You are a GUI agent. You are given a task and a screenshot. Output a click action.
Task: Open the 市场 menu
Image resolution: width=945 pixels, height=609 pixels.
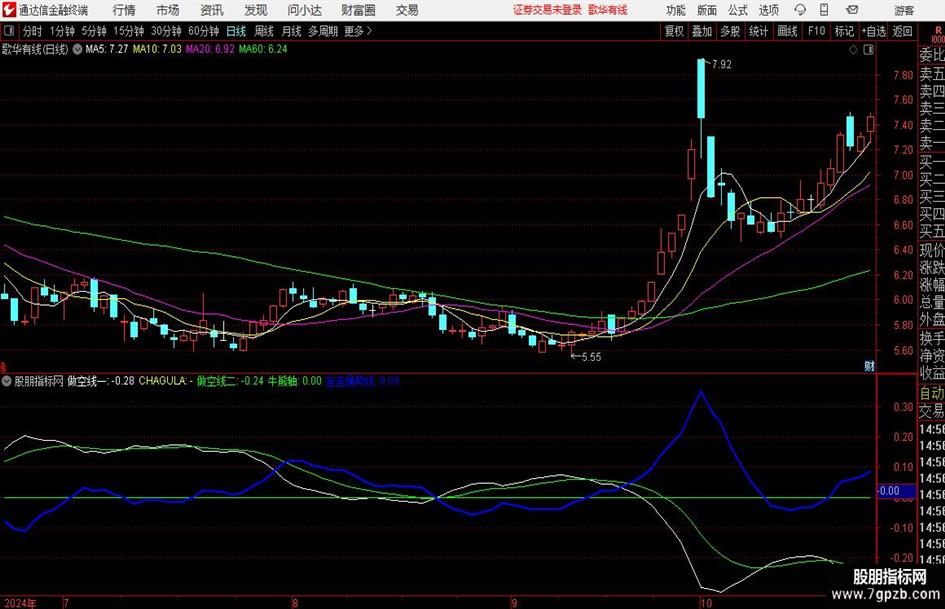pyautogui.click(x=168, y=10)
